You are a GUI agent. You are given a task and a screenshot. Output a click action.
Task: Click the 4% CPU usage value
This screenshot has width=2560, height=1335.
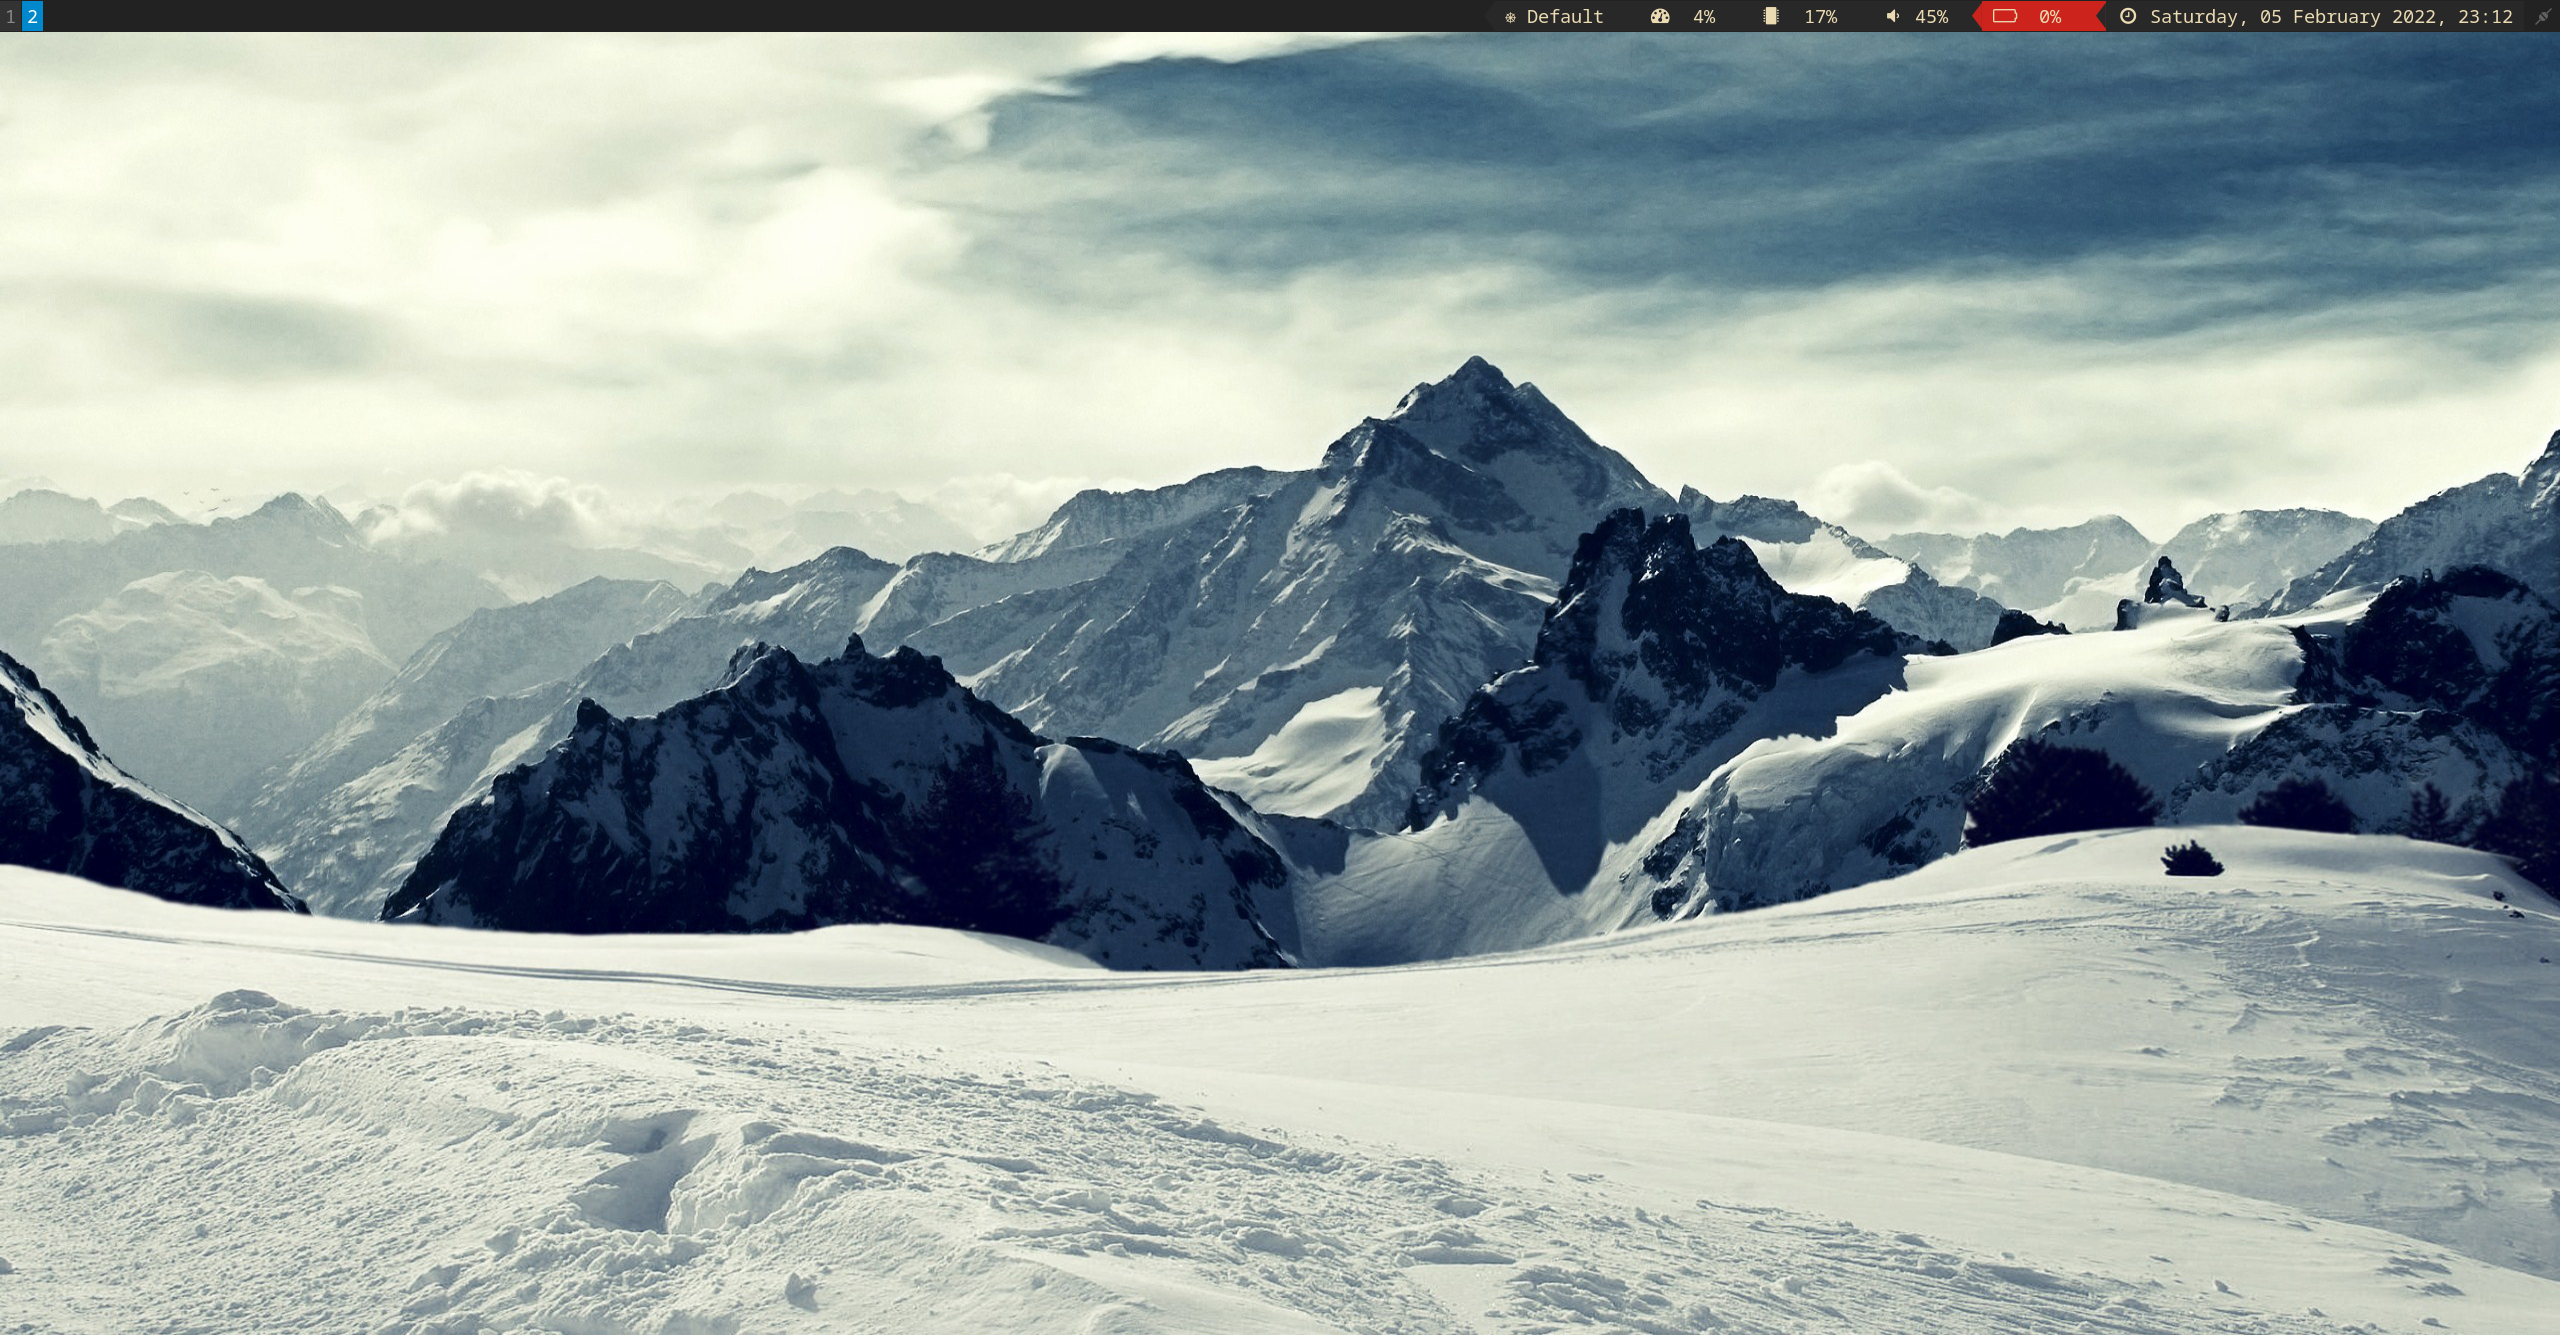point(1704,17)
